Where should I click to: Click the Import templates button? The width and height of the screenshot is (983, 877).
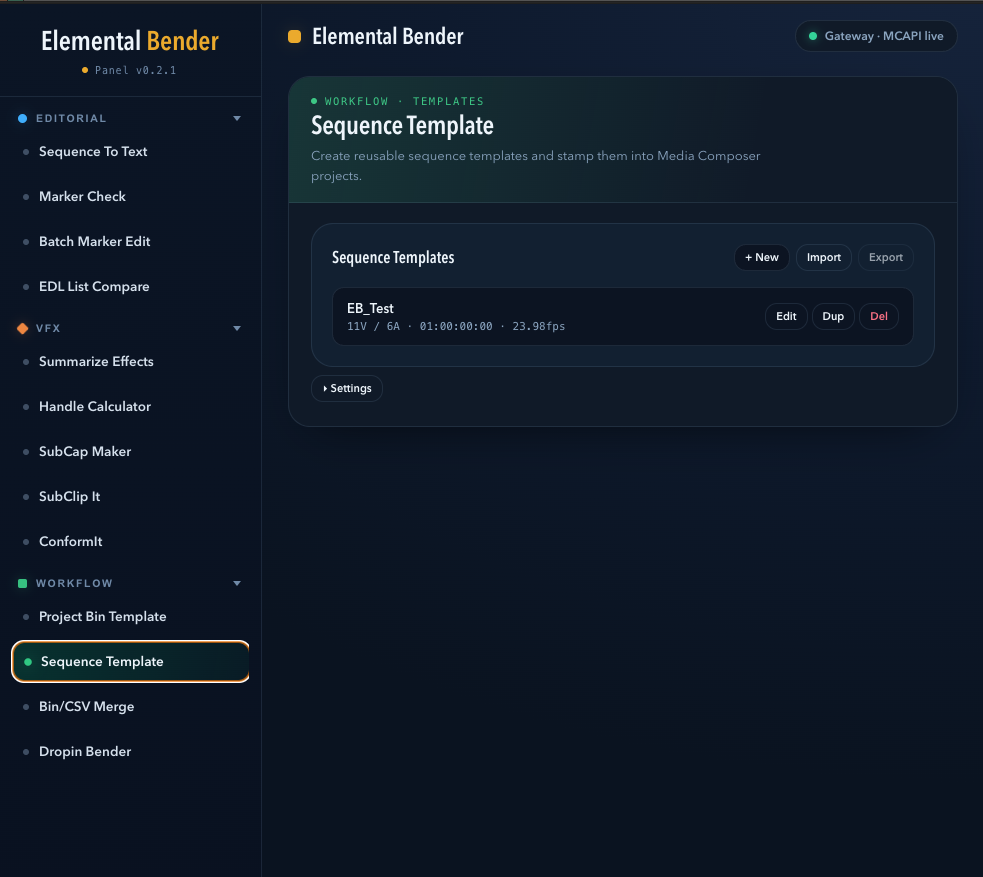[824, 258]
